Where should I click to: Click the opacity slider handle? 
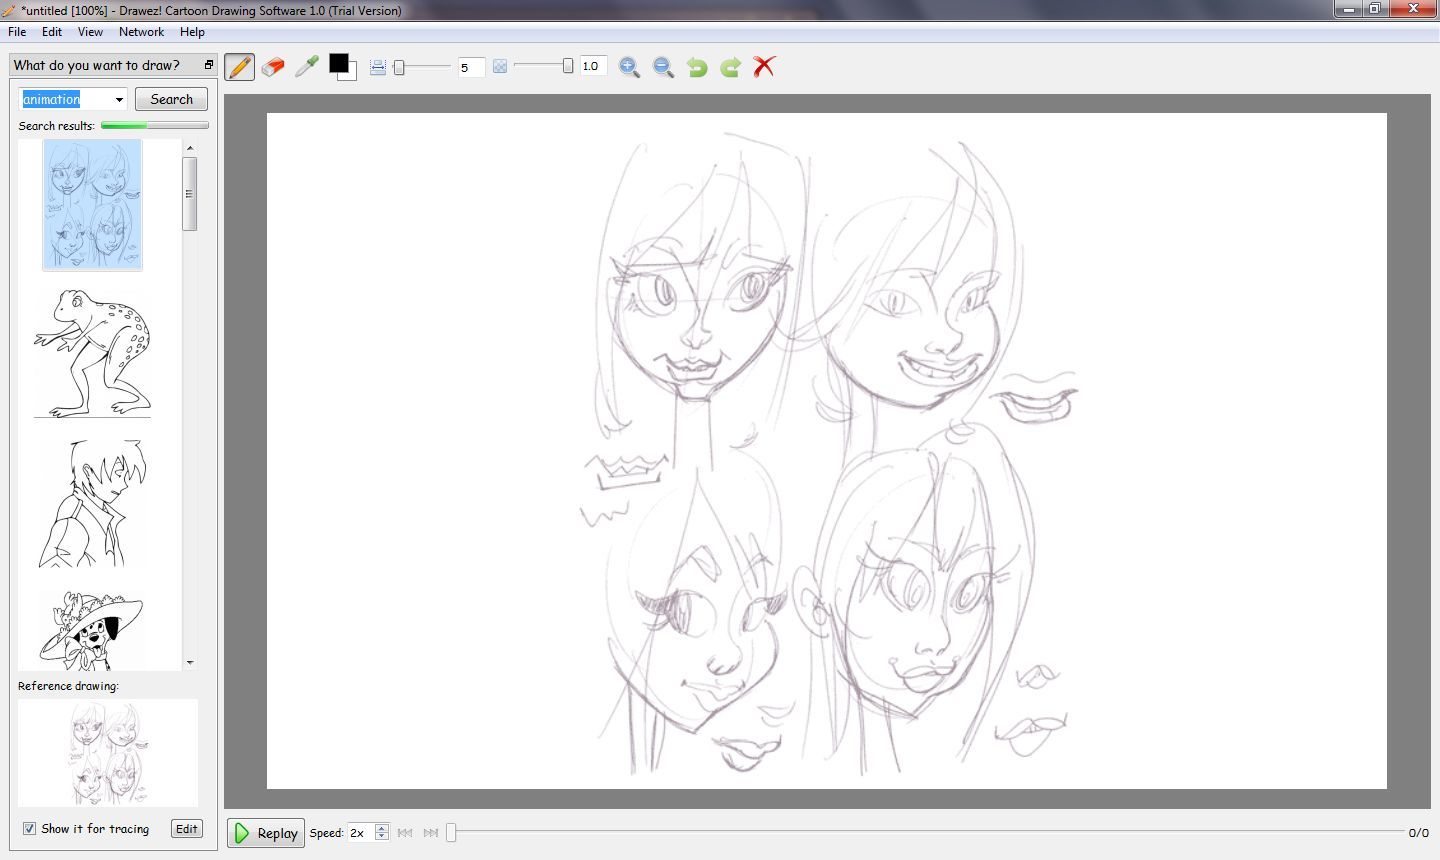click(x=568, y=66)
